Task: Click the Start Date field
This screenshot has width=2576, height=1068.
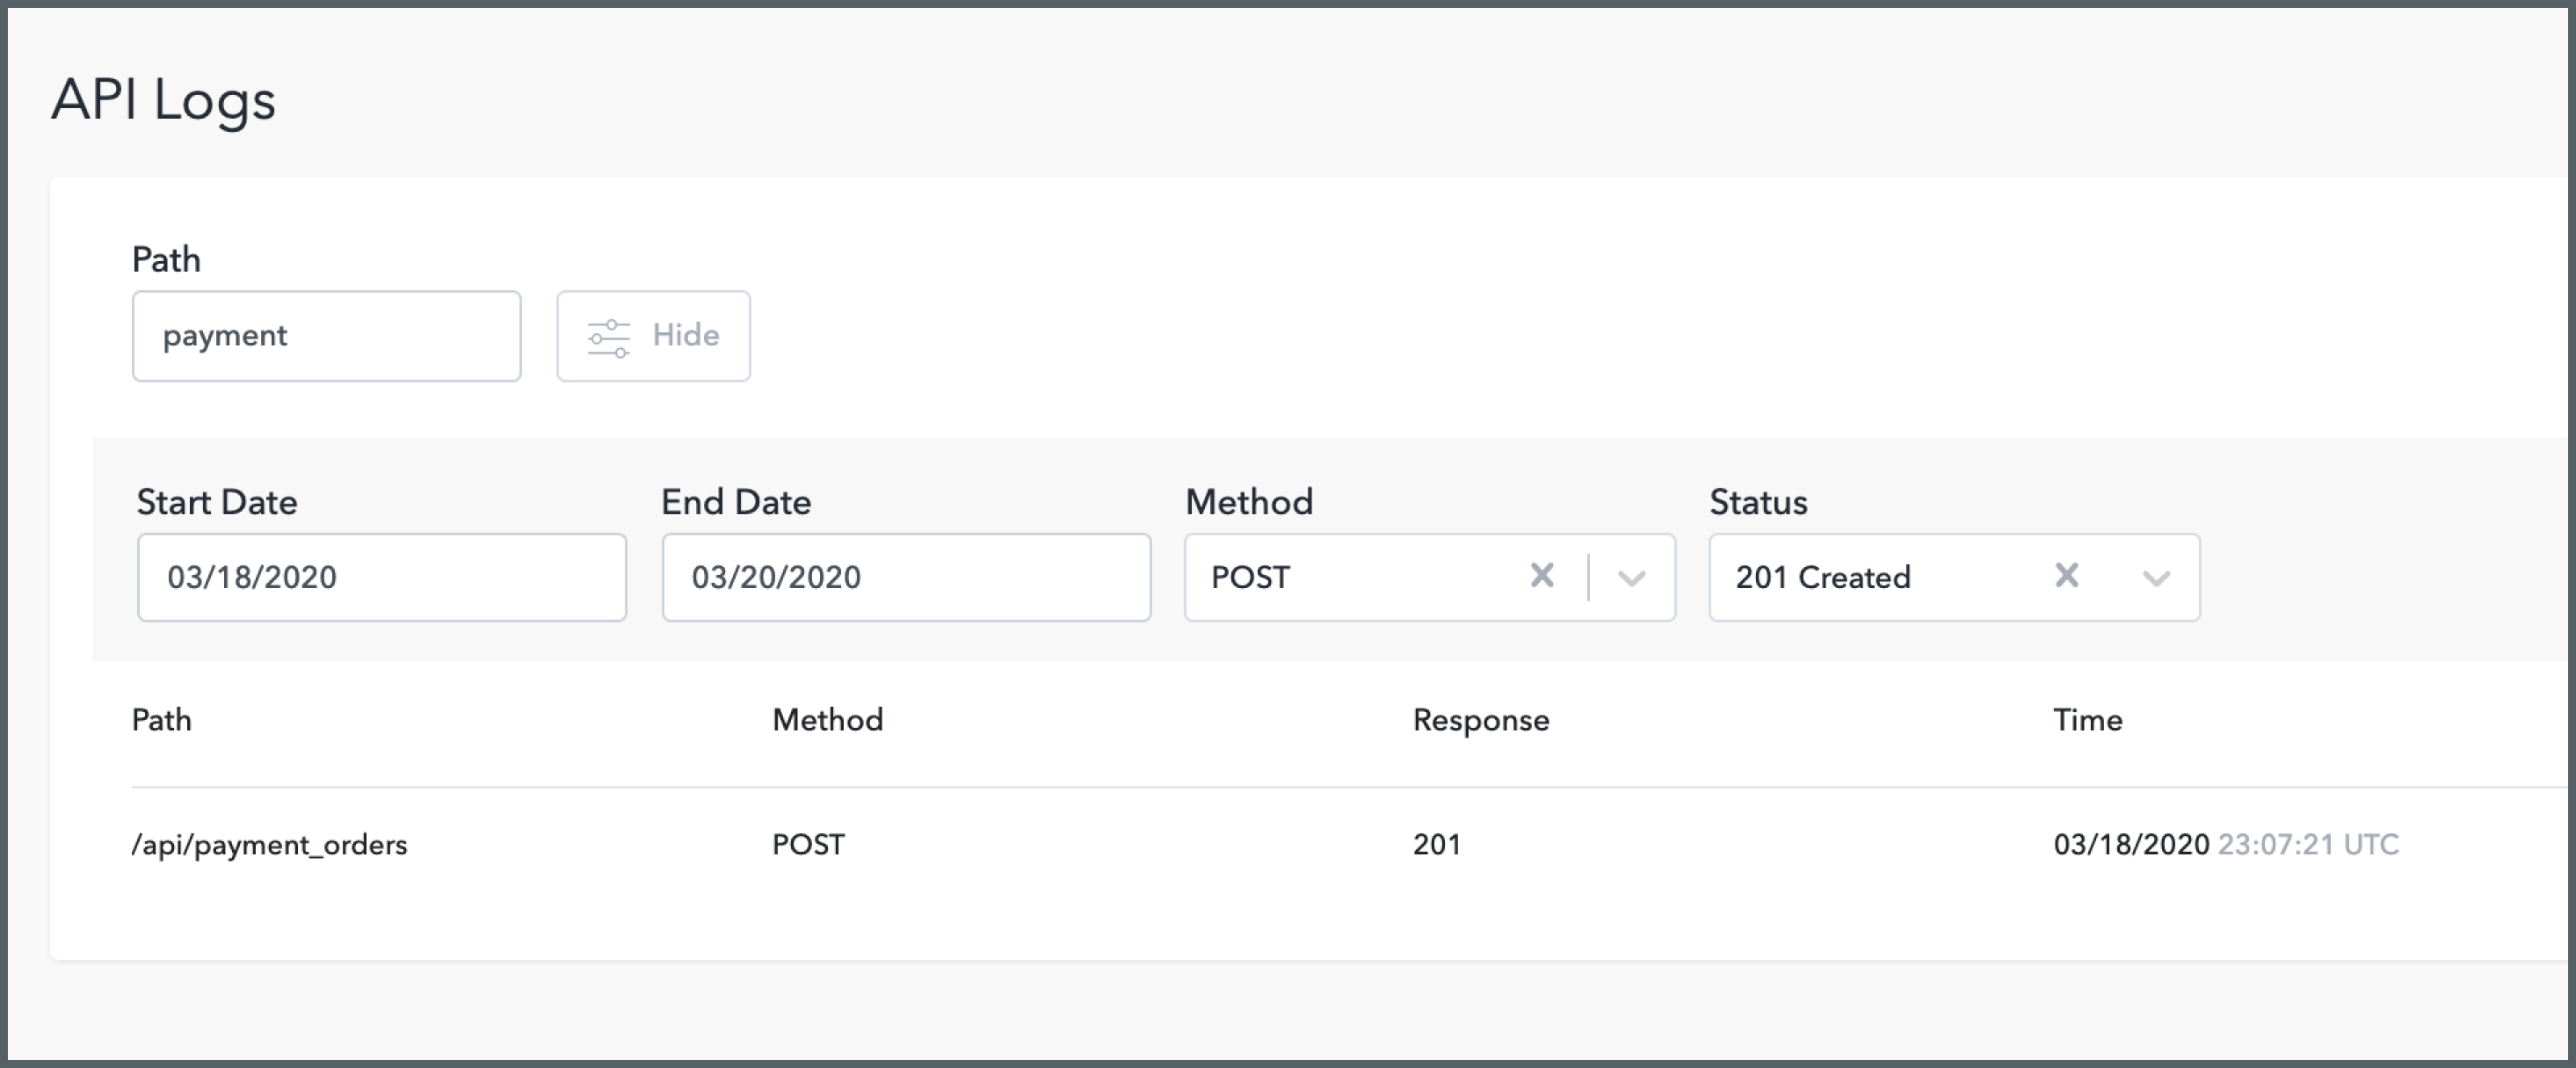Action: 382,577
